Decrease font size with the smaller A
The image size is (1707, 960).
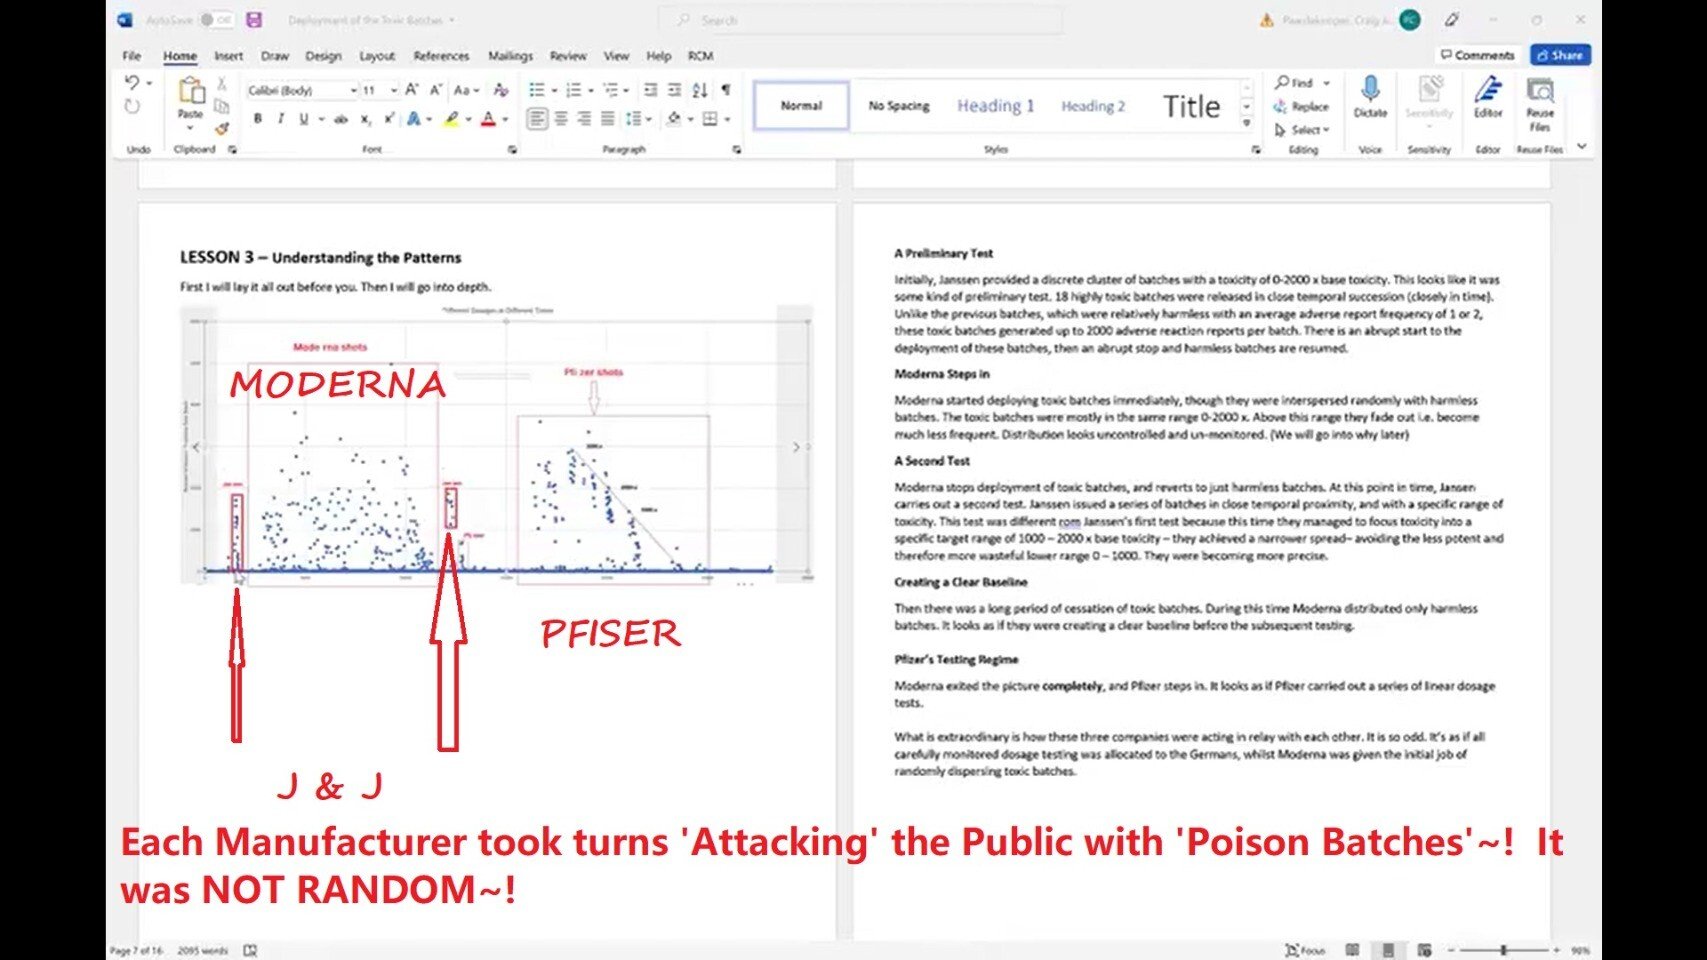435,90
